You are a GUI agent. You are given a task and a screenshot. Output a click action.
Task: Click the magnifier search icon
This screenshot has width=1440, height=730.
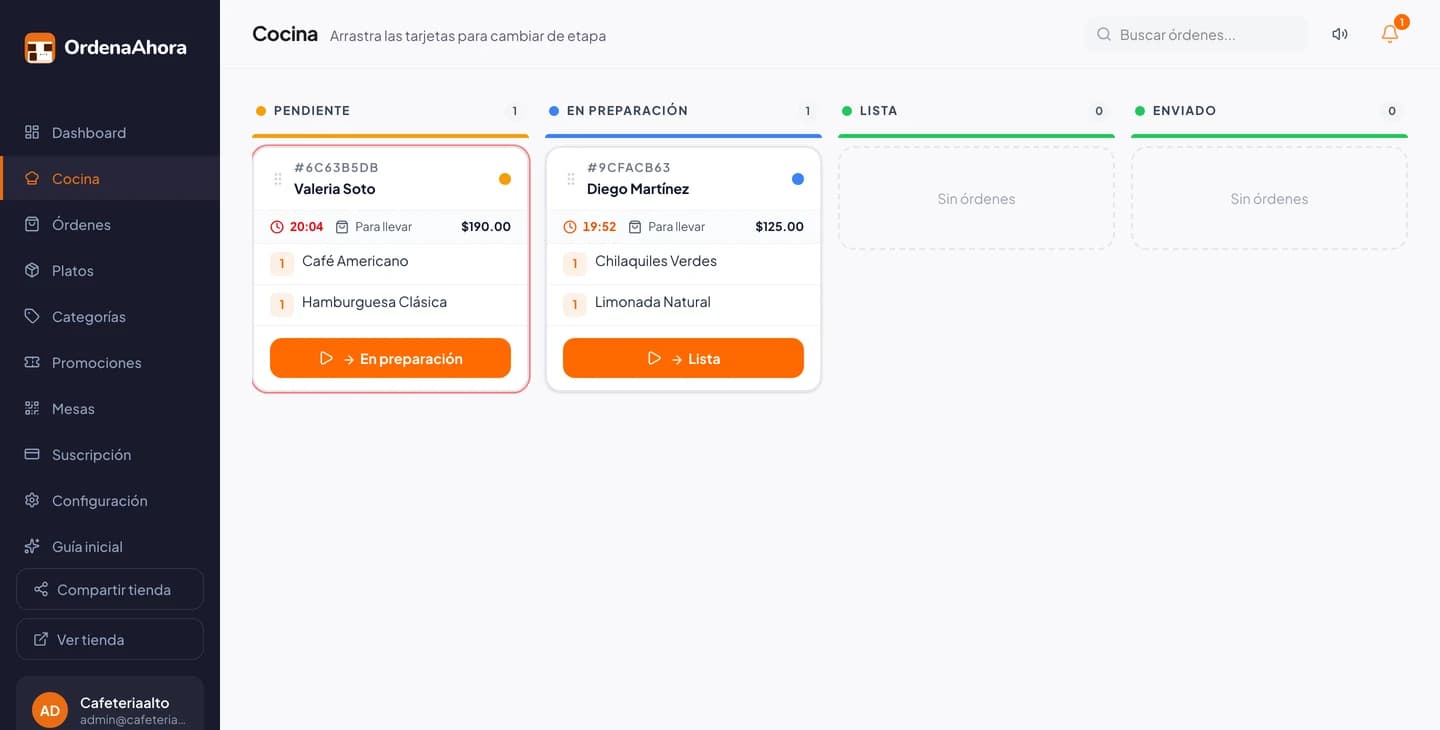click(x=1104, y=34)
